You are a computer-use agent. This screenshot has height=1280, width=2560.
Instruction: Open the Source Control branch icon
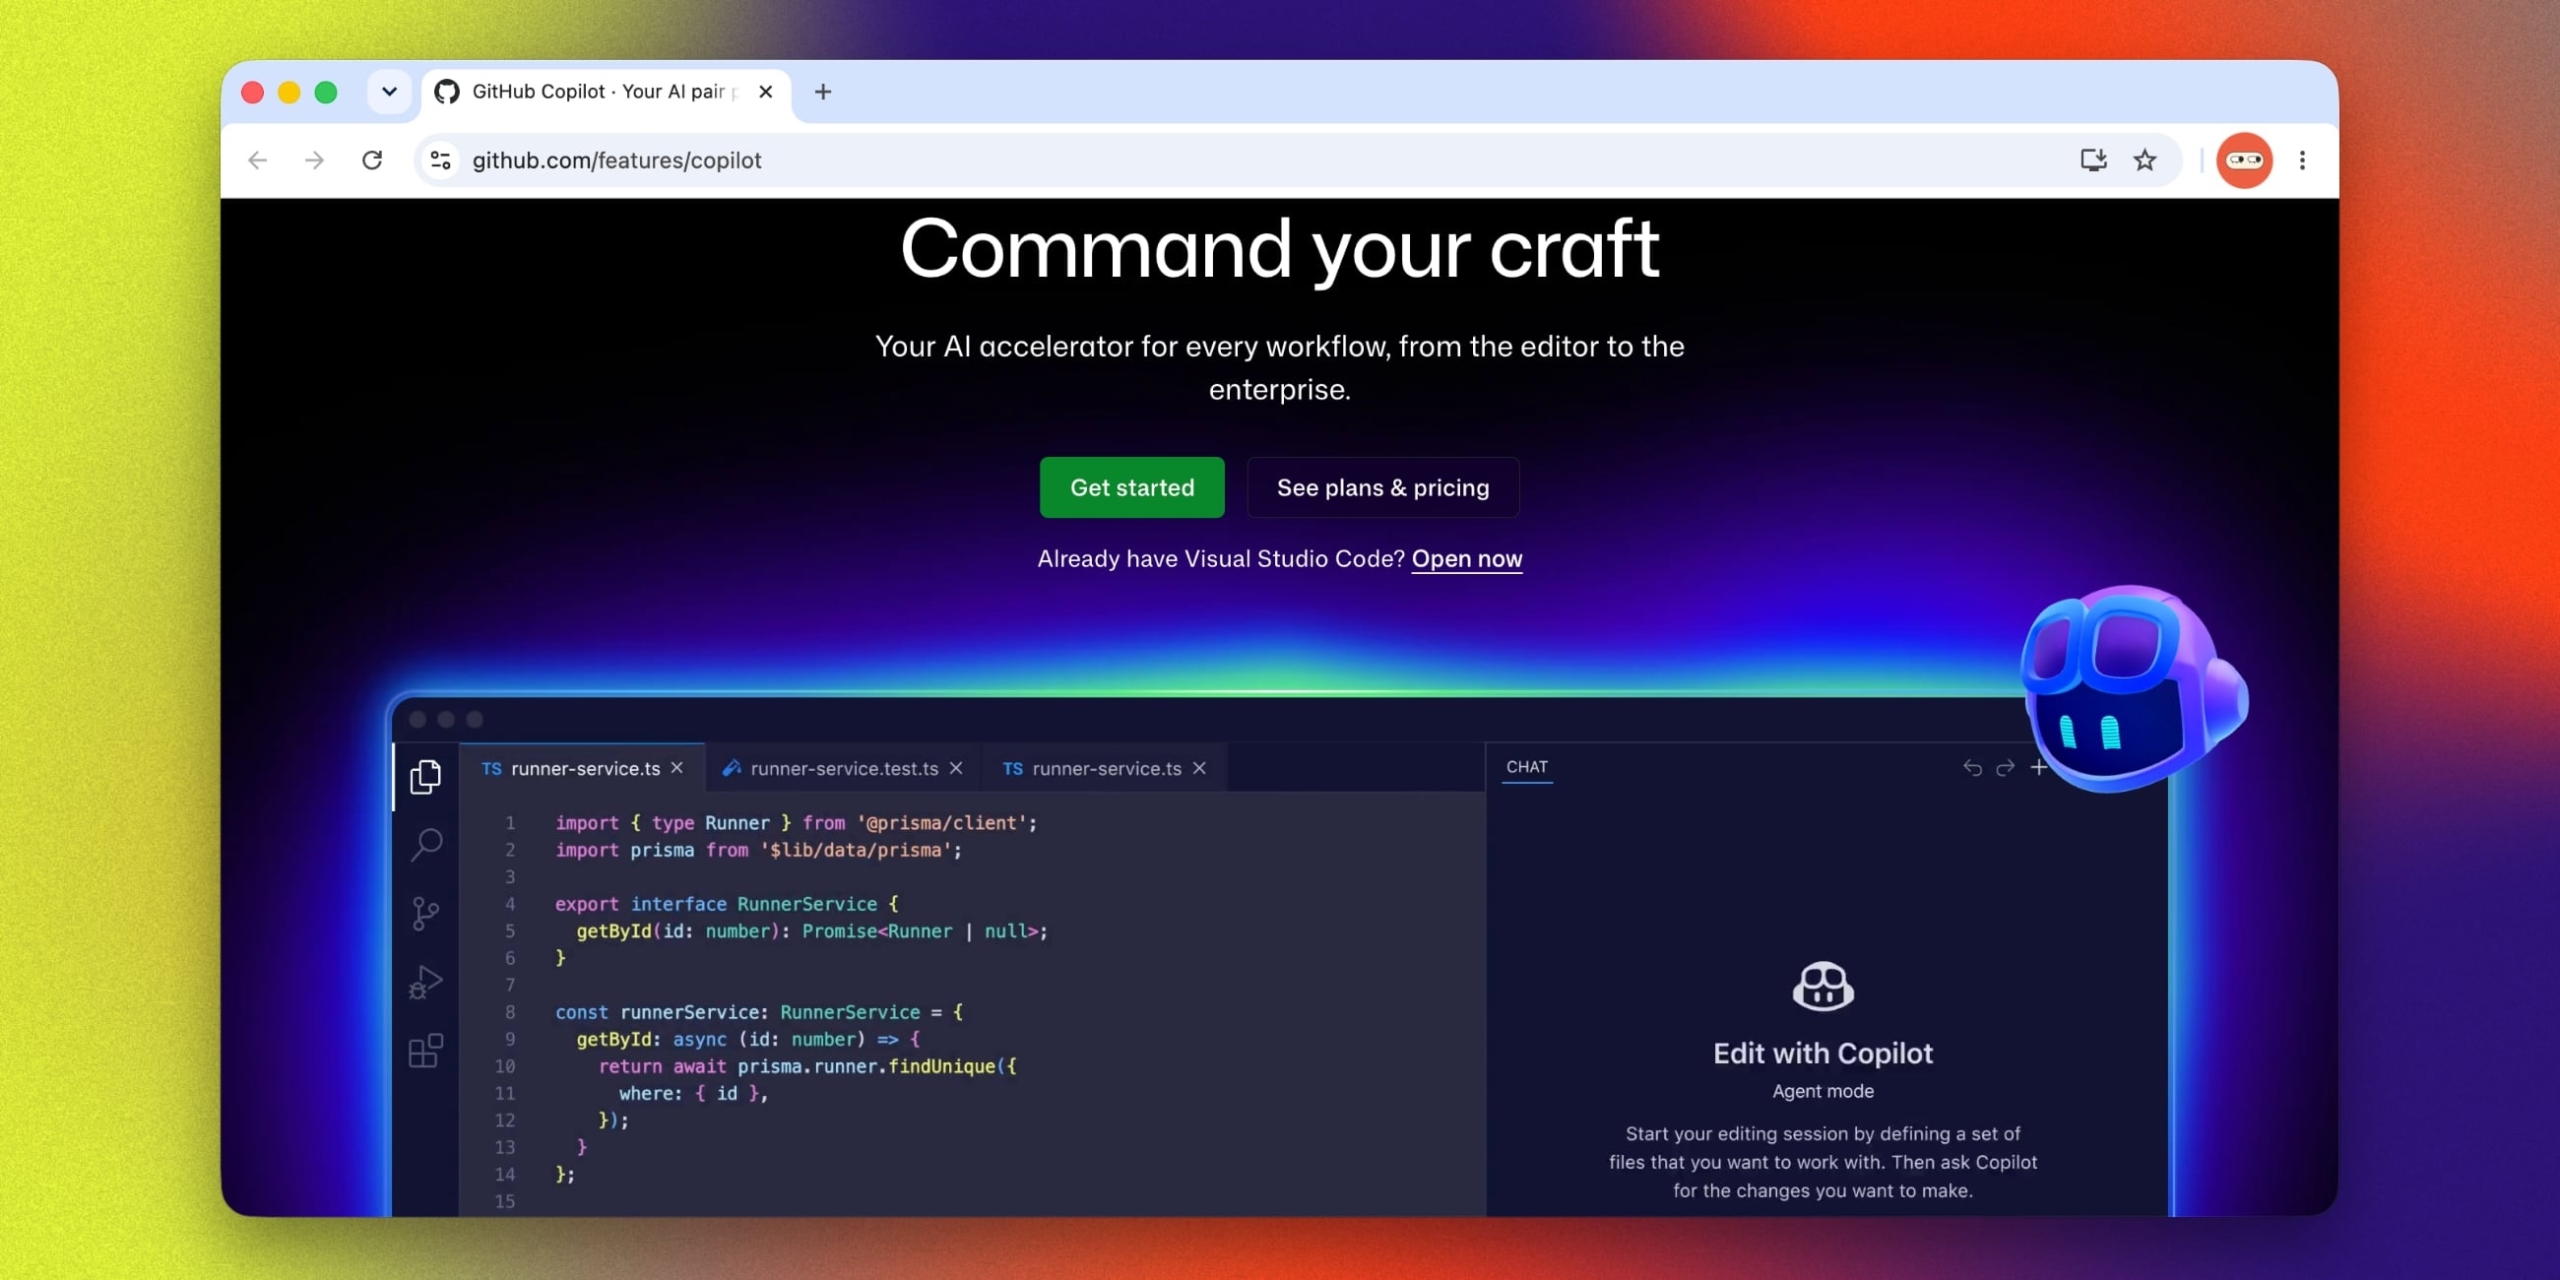(x=426, y=913)
